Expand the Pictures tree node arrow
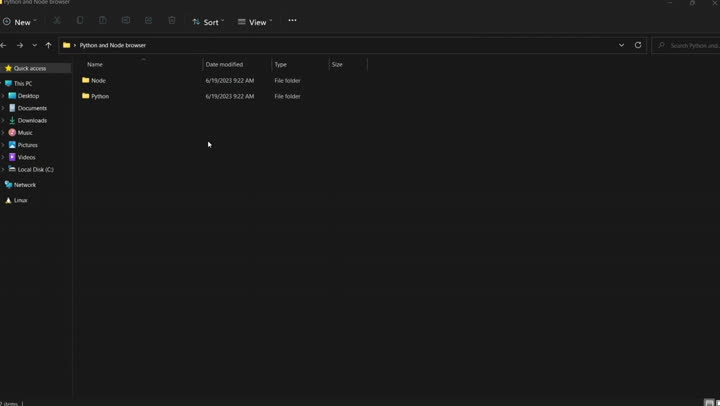Viewport: 720px width, 406px height. pyautogui.click(x=3, y=145)
